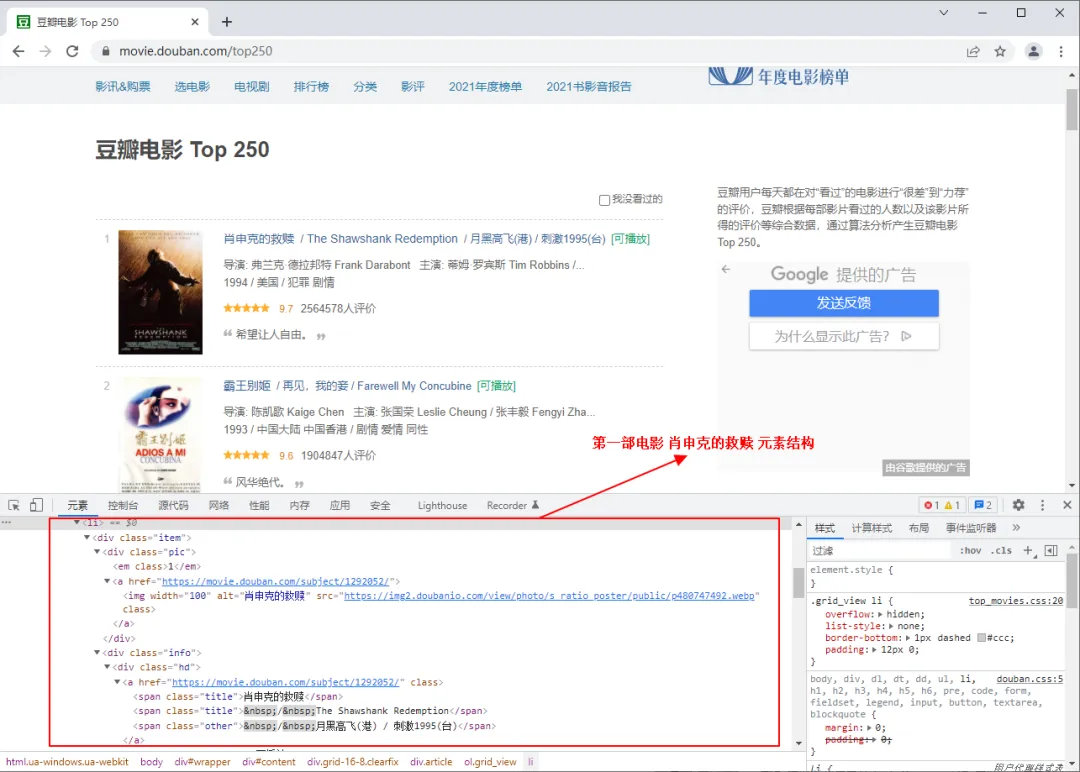1080x772 pixels.
Task: Click the blue issues count badge
Action: tap(983, 505)
